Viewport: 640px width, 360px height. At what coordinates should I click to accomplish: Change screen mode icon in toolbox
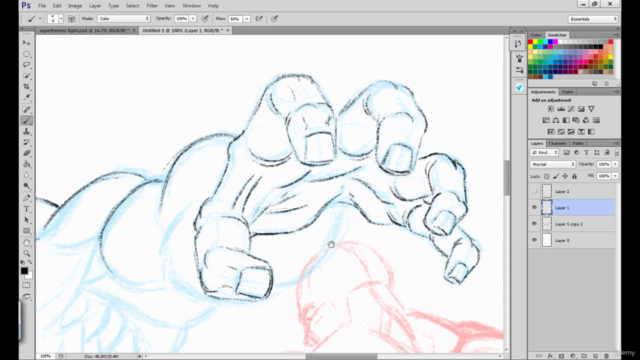(27, 297)
